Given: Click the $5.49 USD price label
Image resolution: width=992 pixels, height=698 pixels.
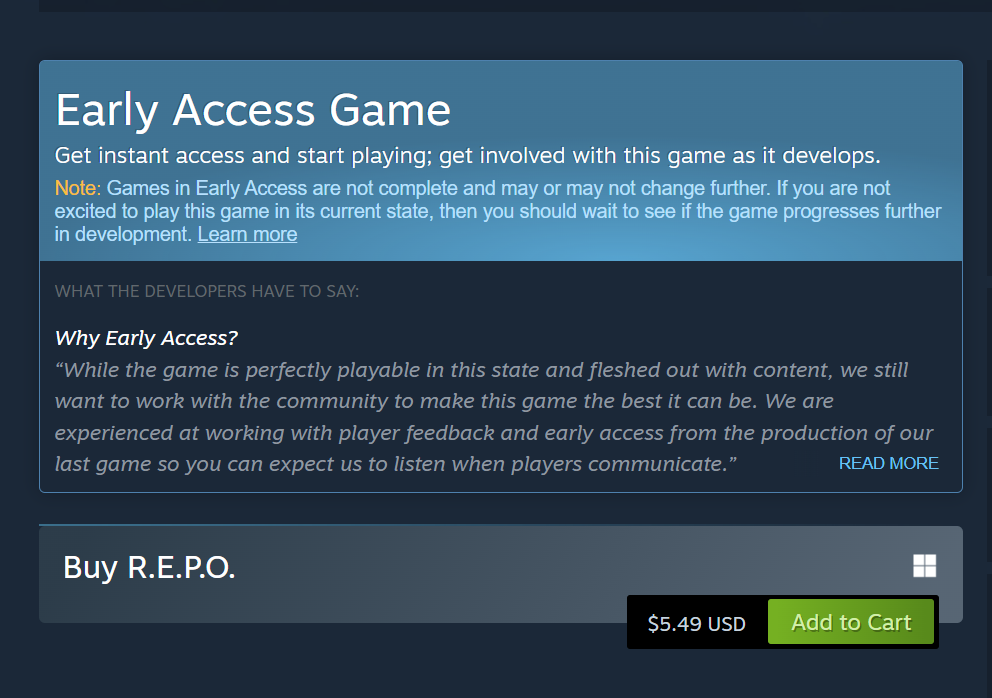Looking at the screenshot, I should (x=697, y=624).
